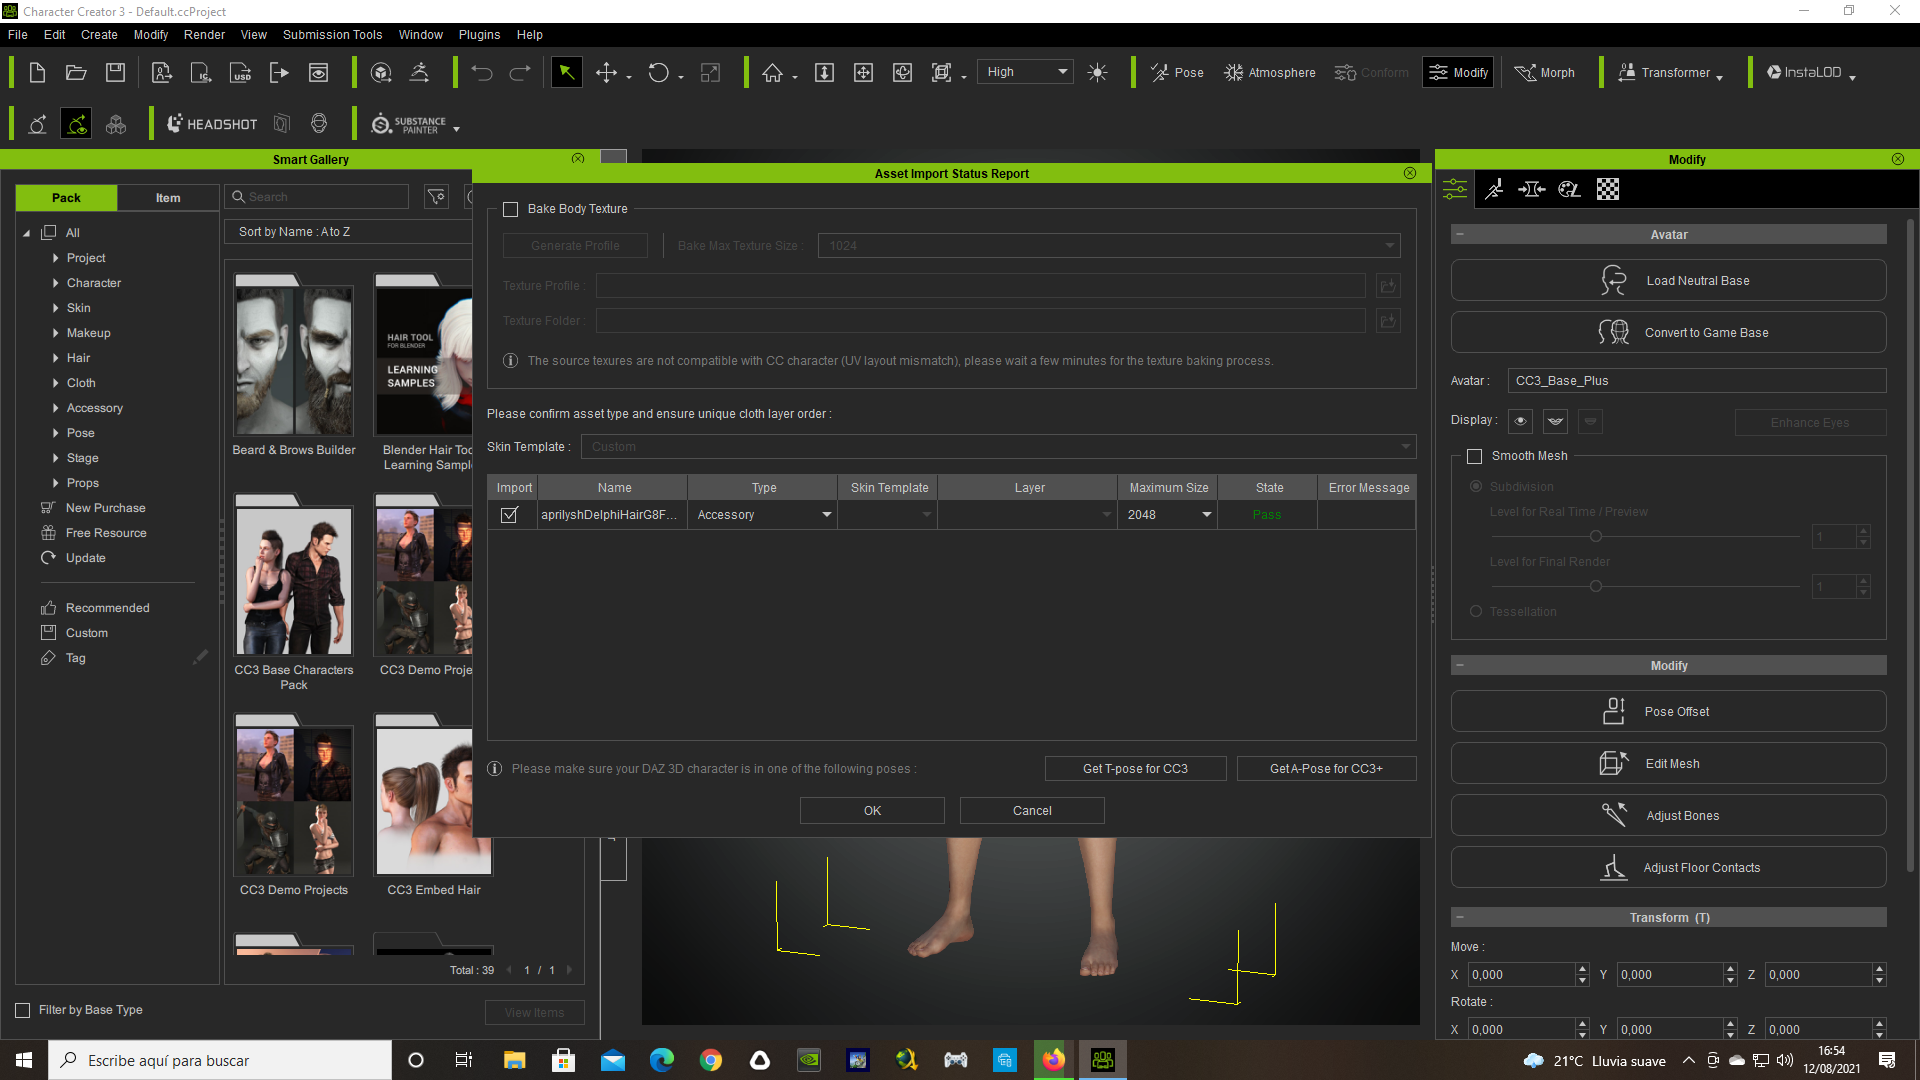Image resolution: width=1920 pixels, height=1080 pixels.
Task: Open the Motion pose tab in Modify panel
Action: pyautogui.click(x=1494, y=189)
